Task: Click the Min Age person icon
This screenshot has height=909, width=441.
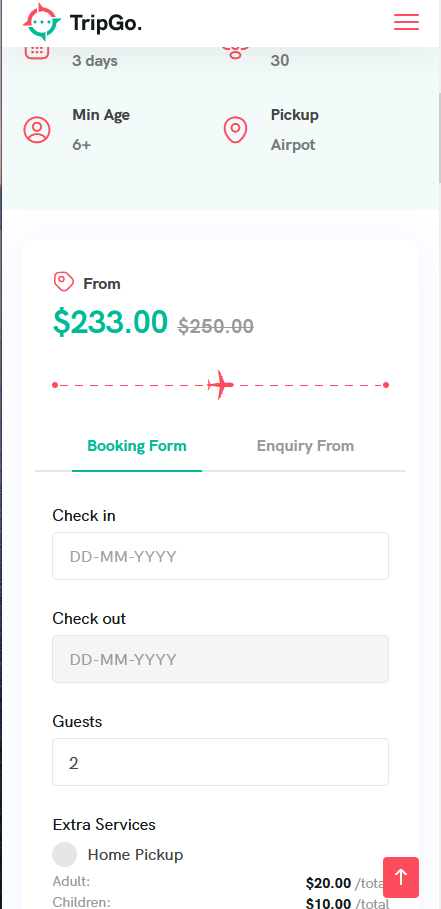Action: click(37, 129)
